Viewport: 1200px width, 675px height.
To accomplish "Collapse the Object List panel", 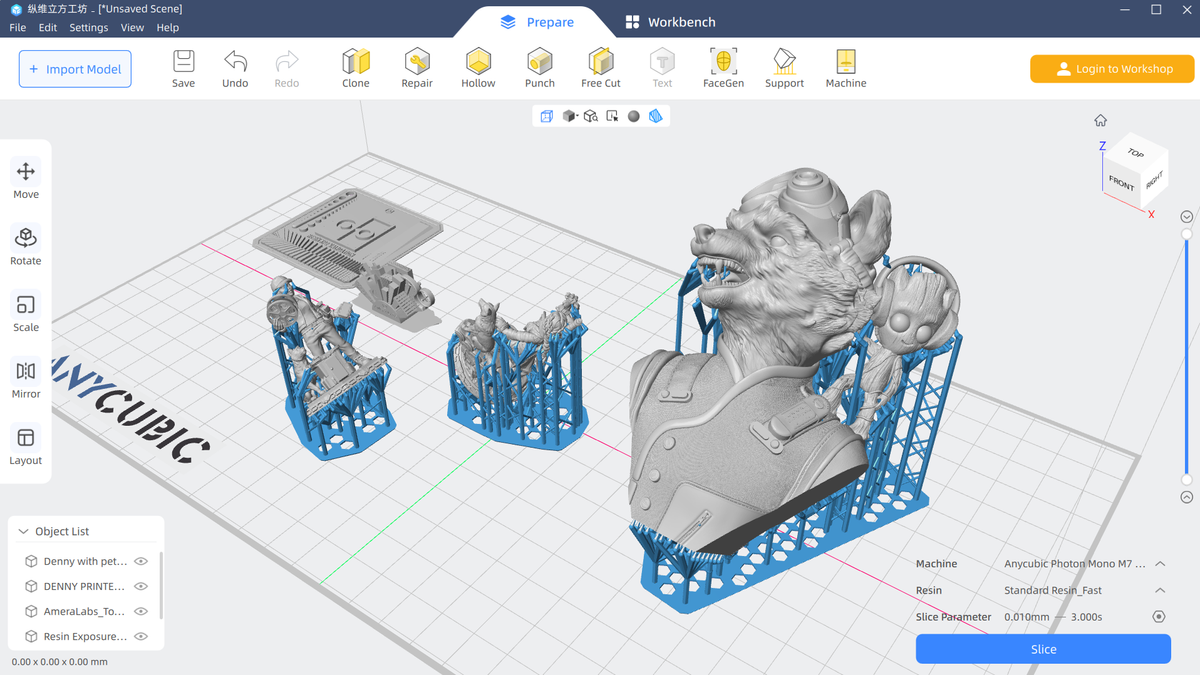I will (23, 532).
